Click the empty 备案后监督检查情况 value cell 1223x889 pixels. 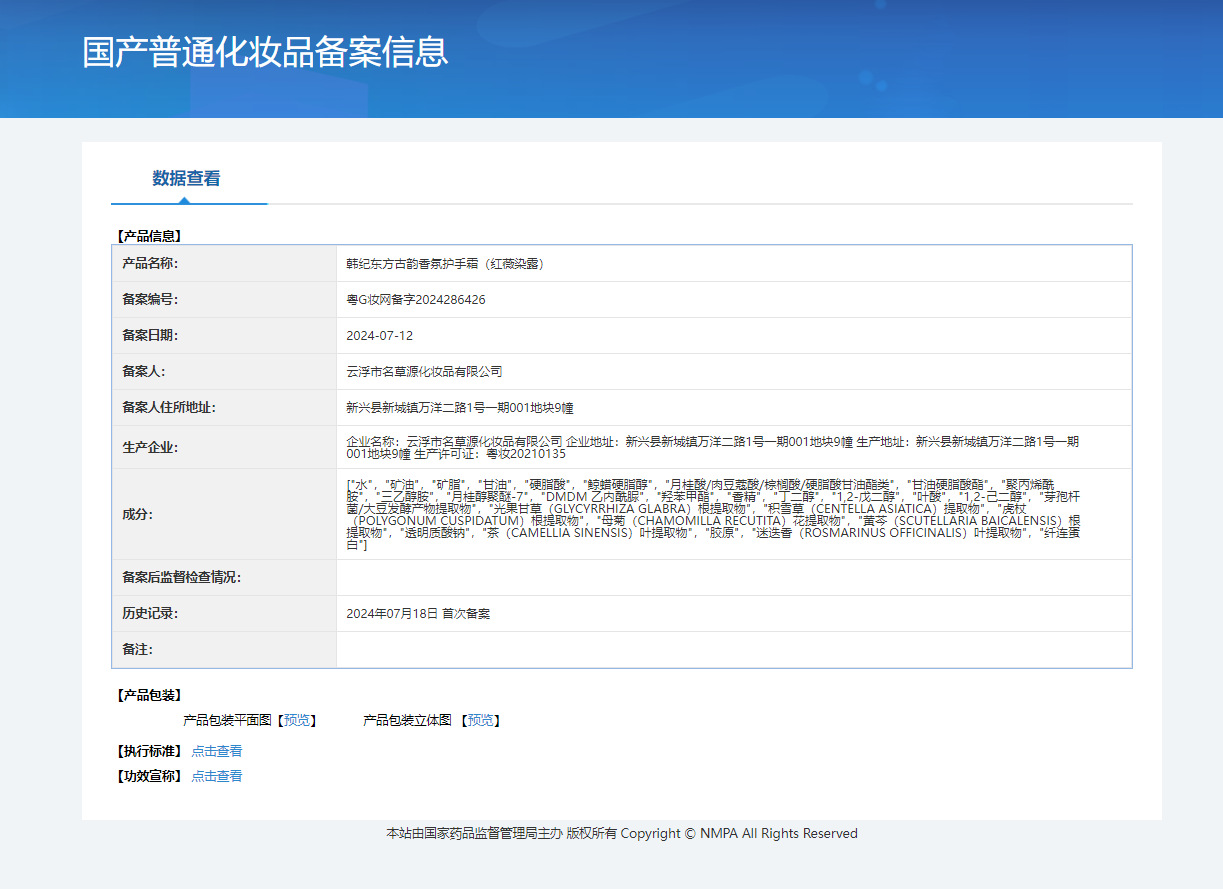(x=733, y=578)
